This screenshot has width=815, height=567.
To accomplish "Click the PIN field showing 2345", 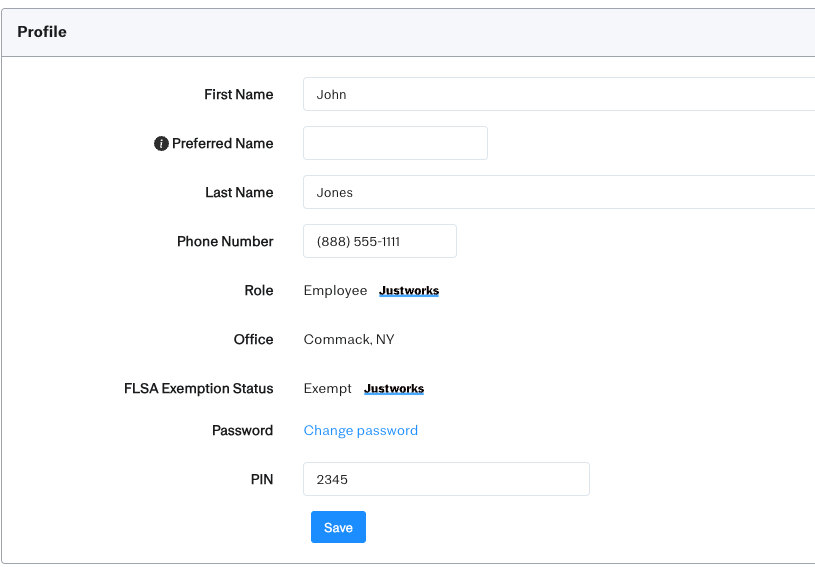I will 446,479.
